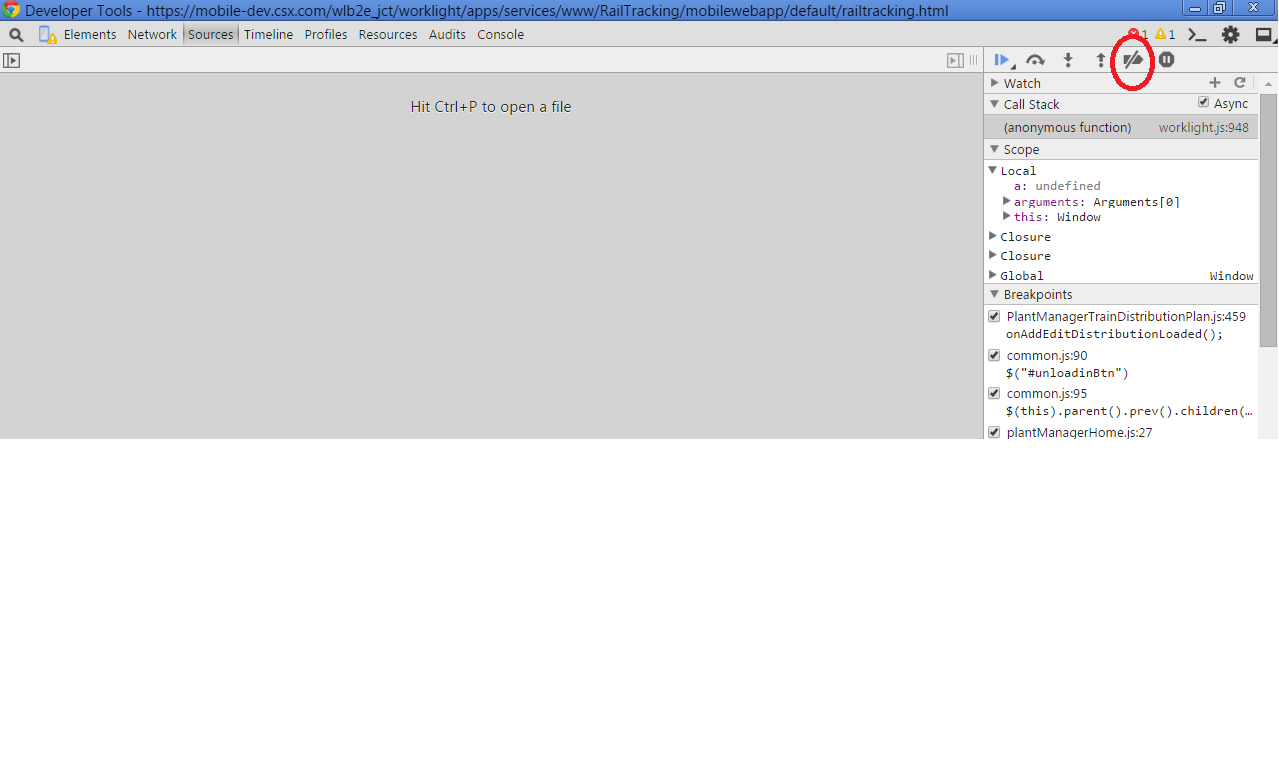Show the navigator sidebar panel

click(x=11, y=60)
